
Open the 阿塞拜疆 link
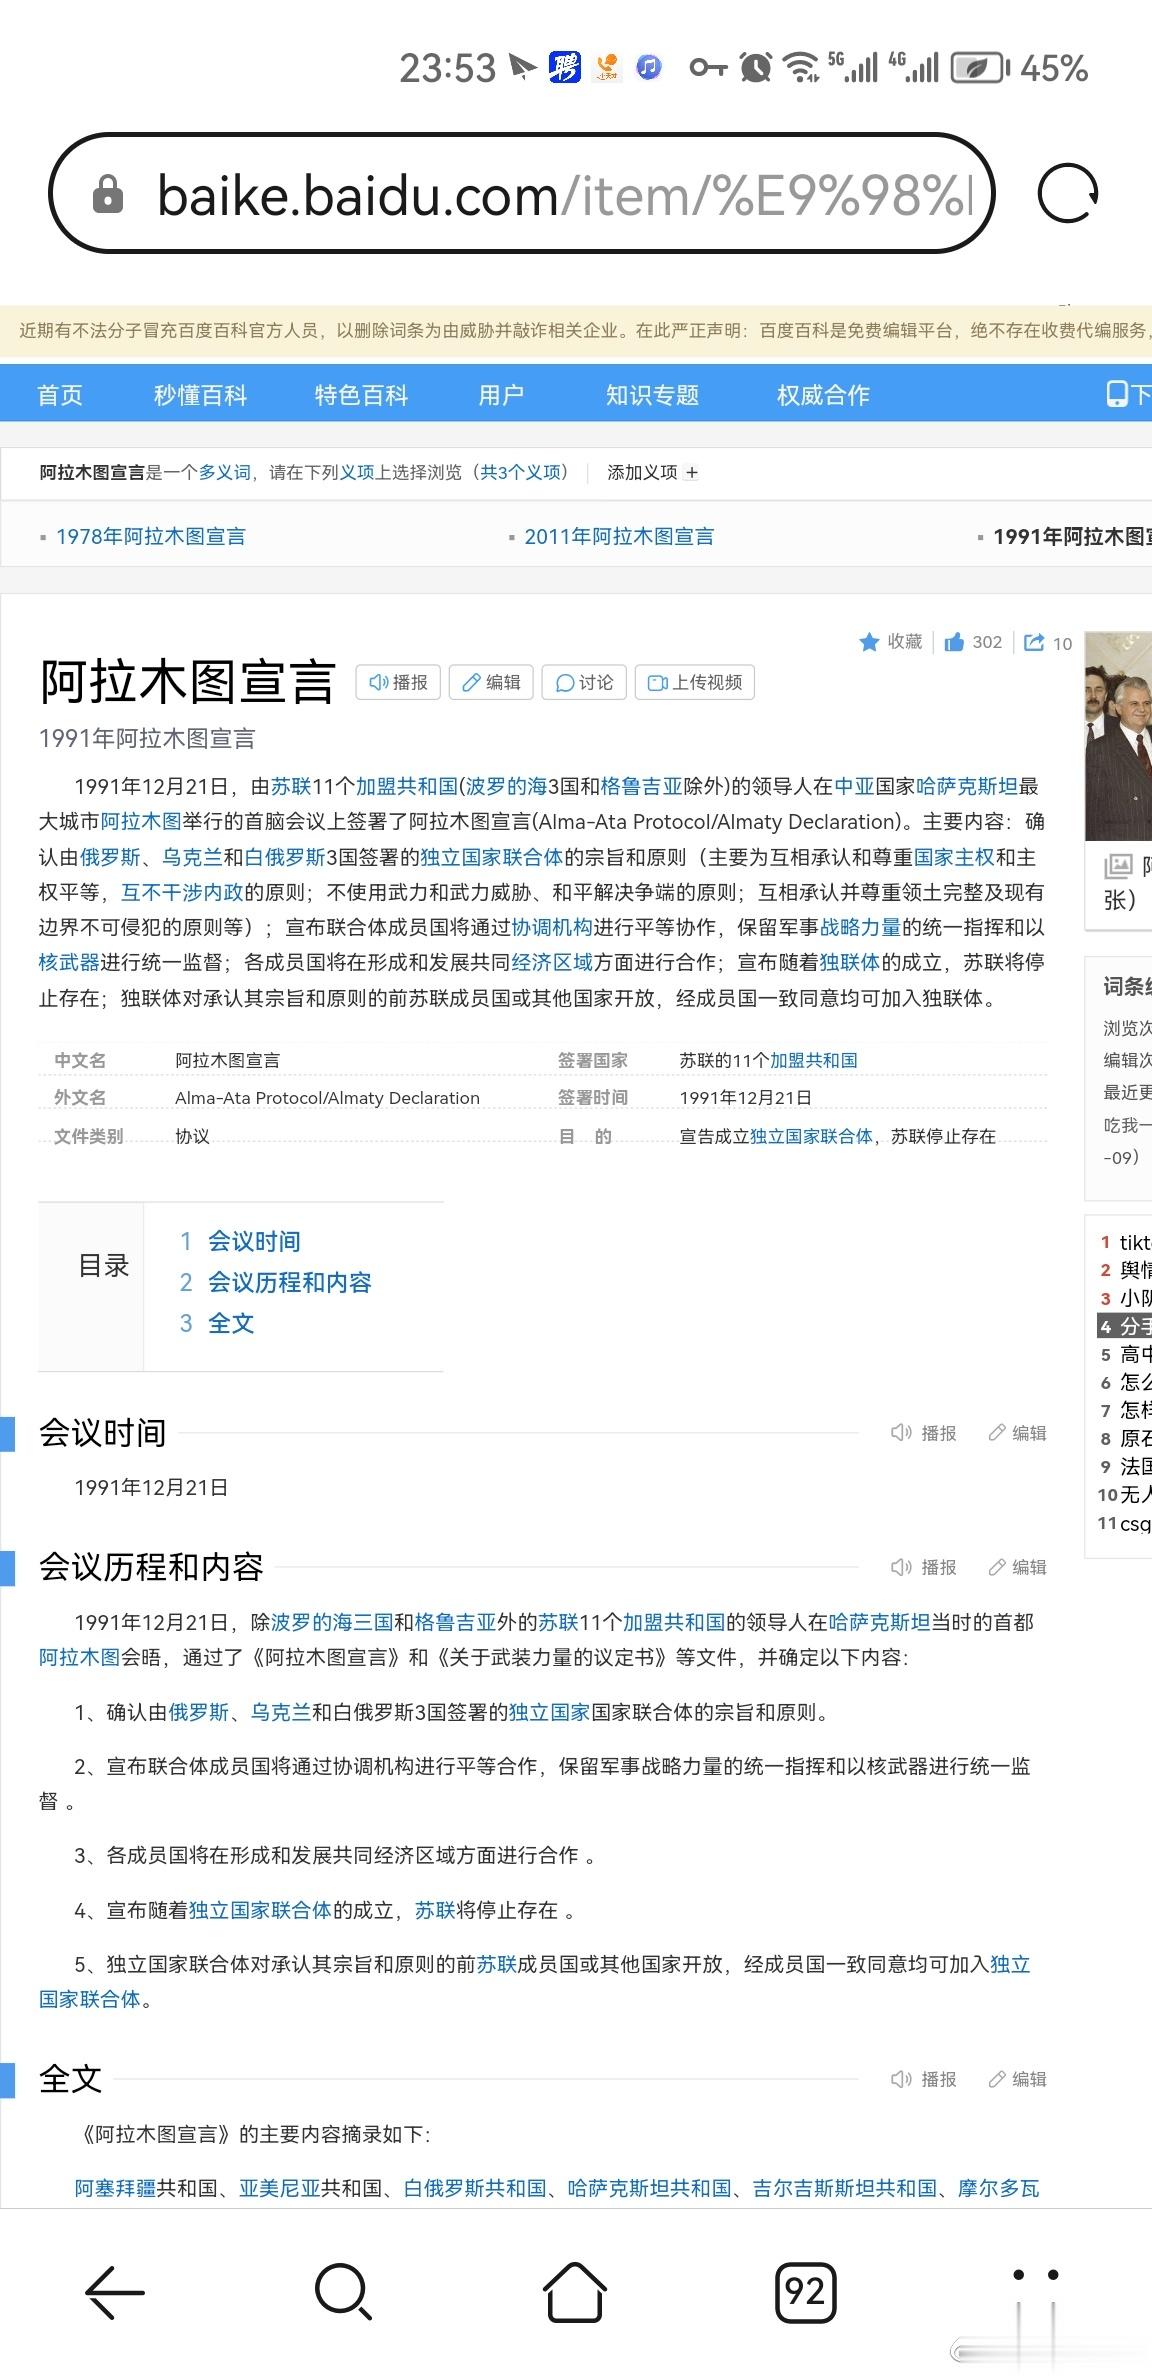115,2188
